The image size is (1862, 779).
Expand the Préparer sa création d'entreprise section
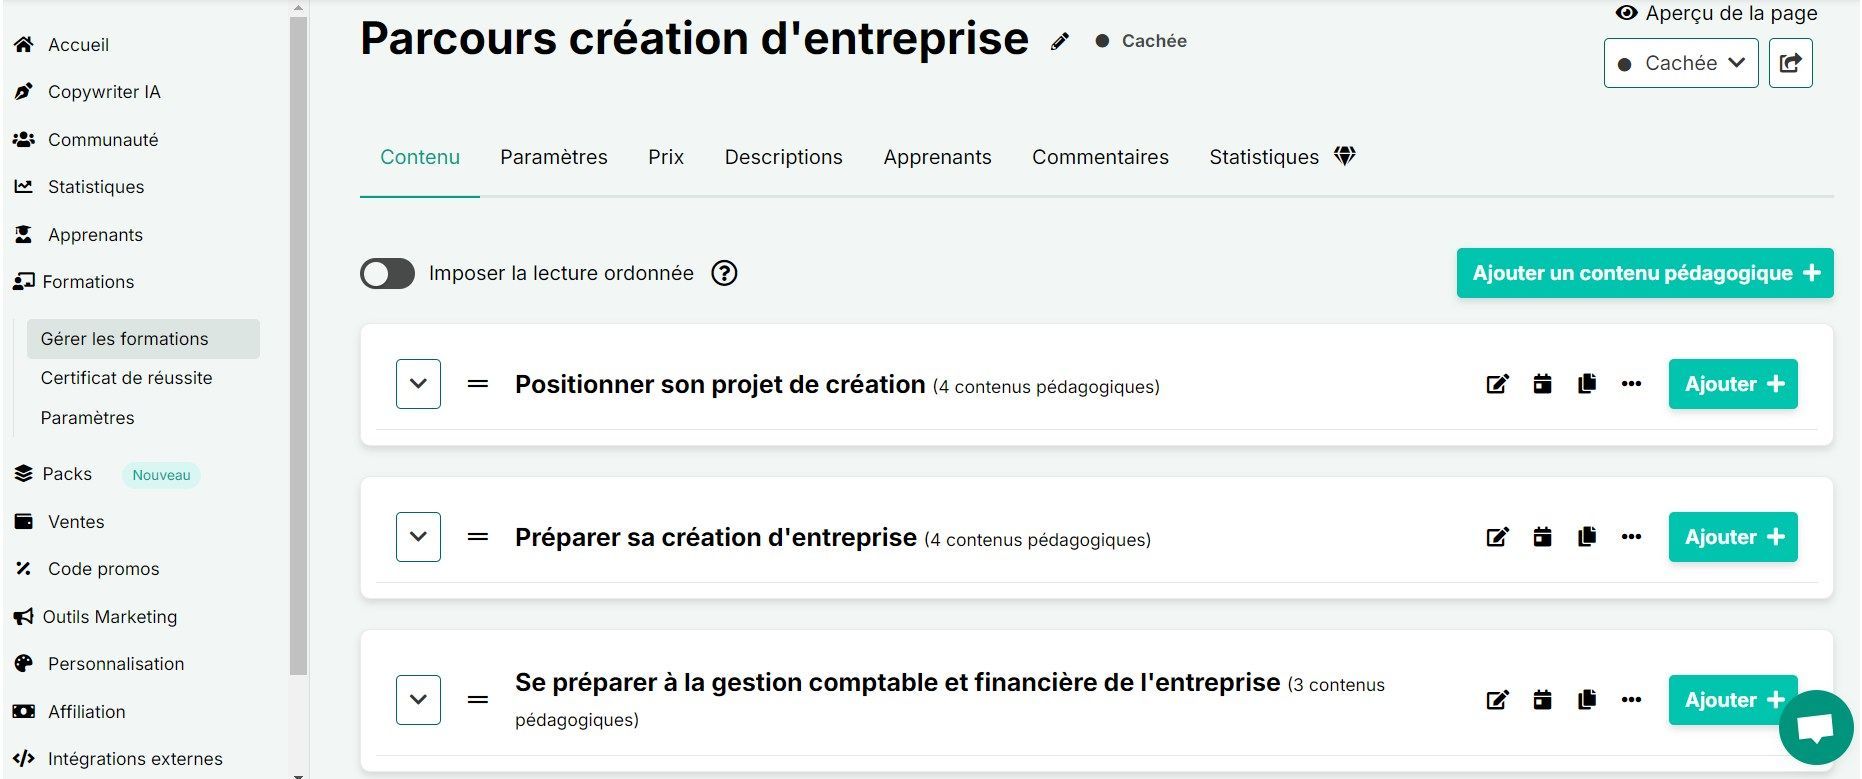point(418,537)
